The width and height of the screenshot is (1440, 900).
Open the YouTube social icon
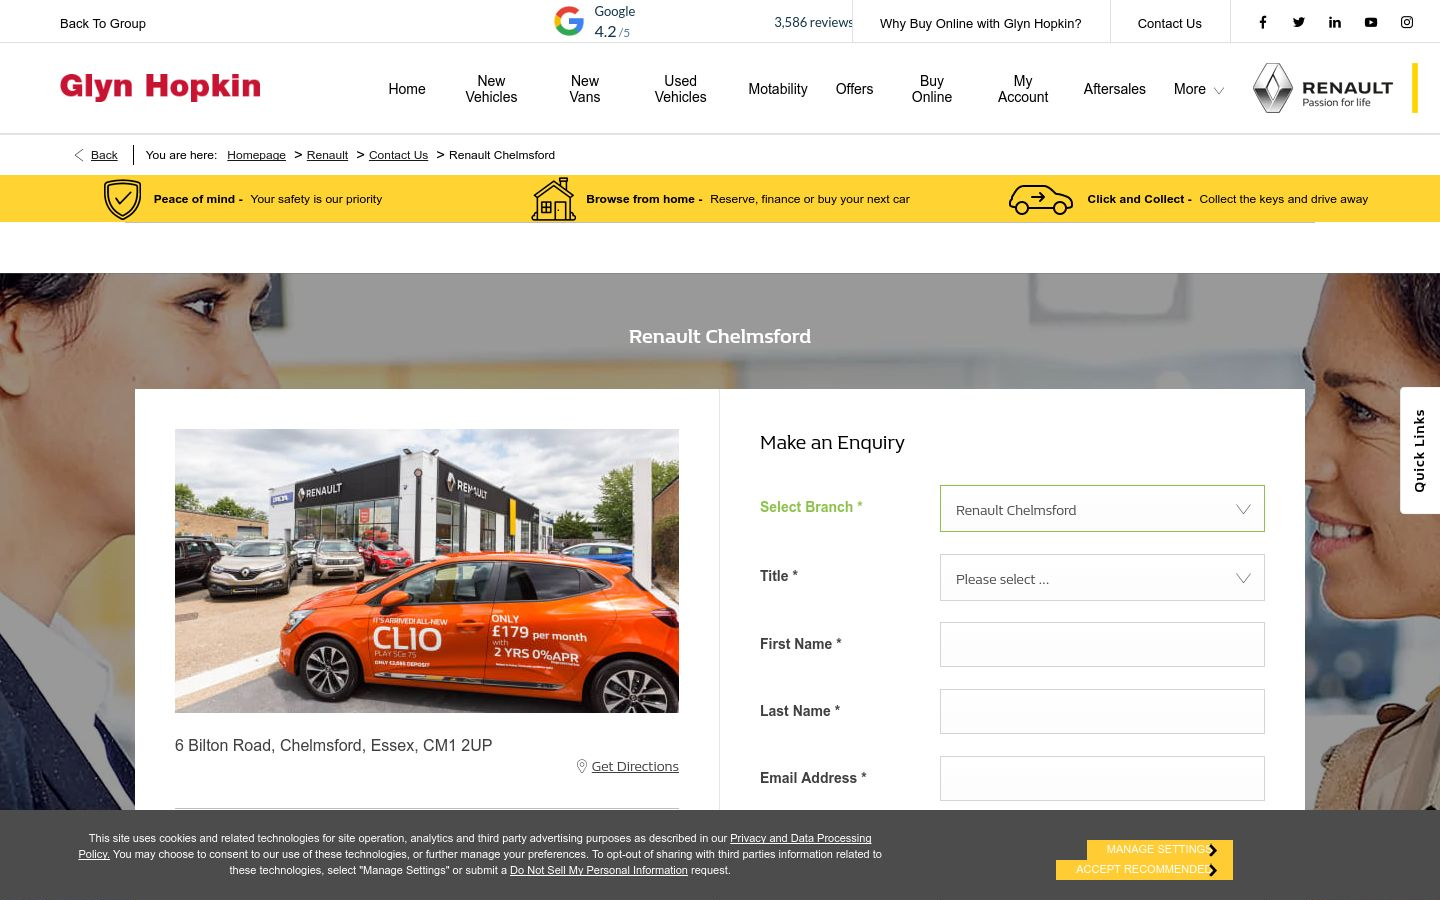[x=1371, y=22]
